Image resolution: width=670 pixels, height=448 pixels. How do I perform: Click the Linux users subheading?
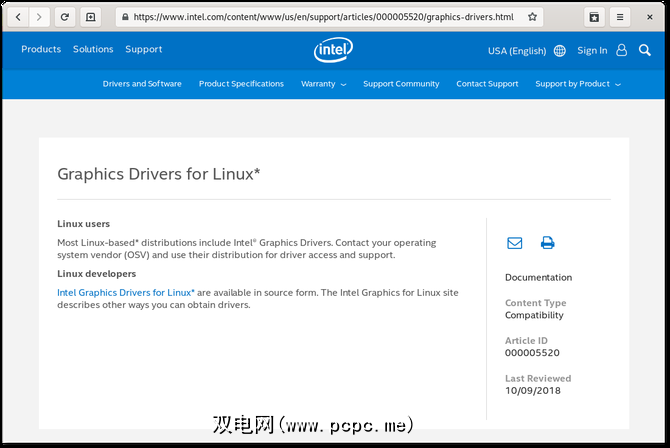tap(83, 224)
